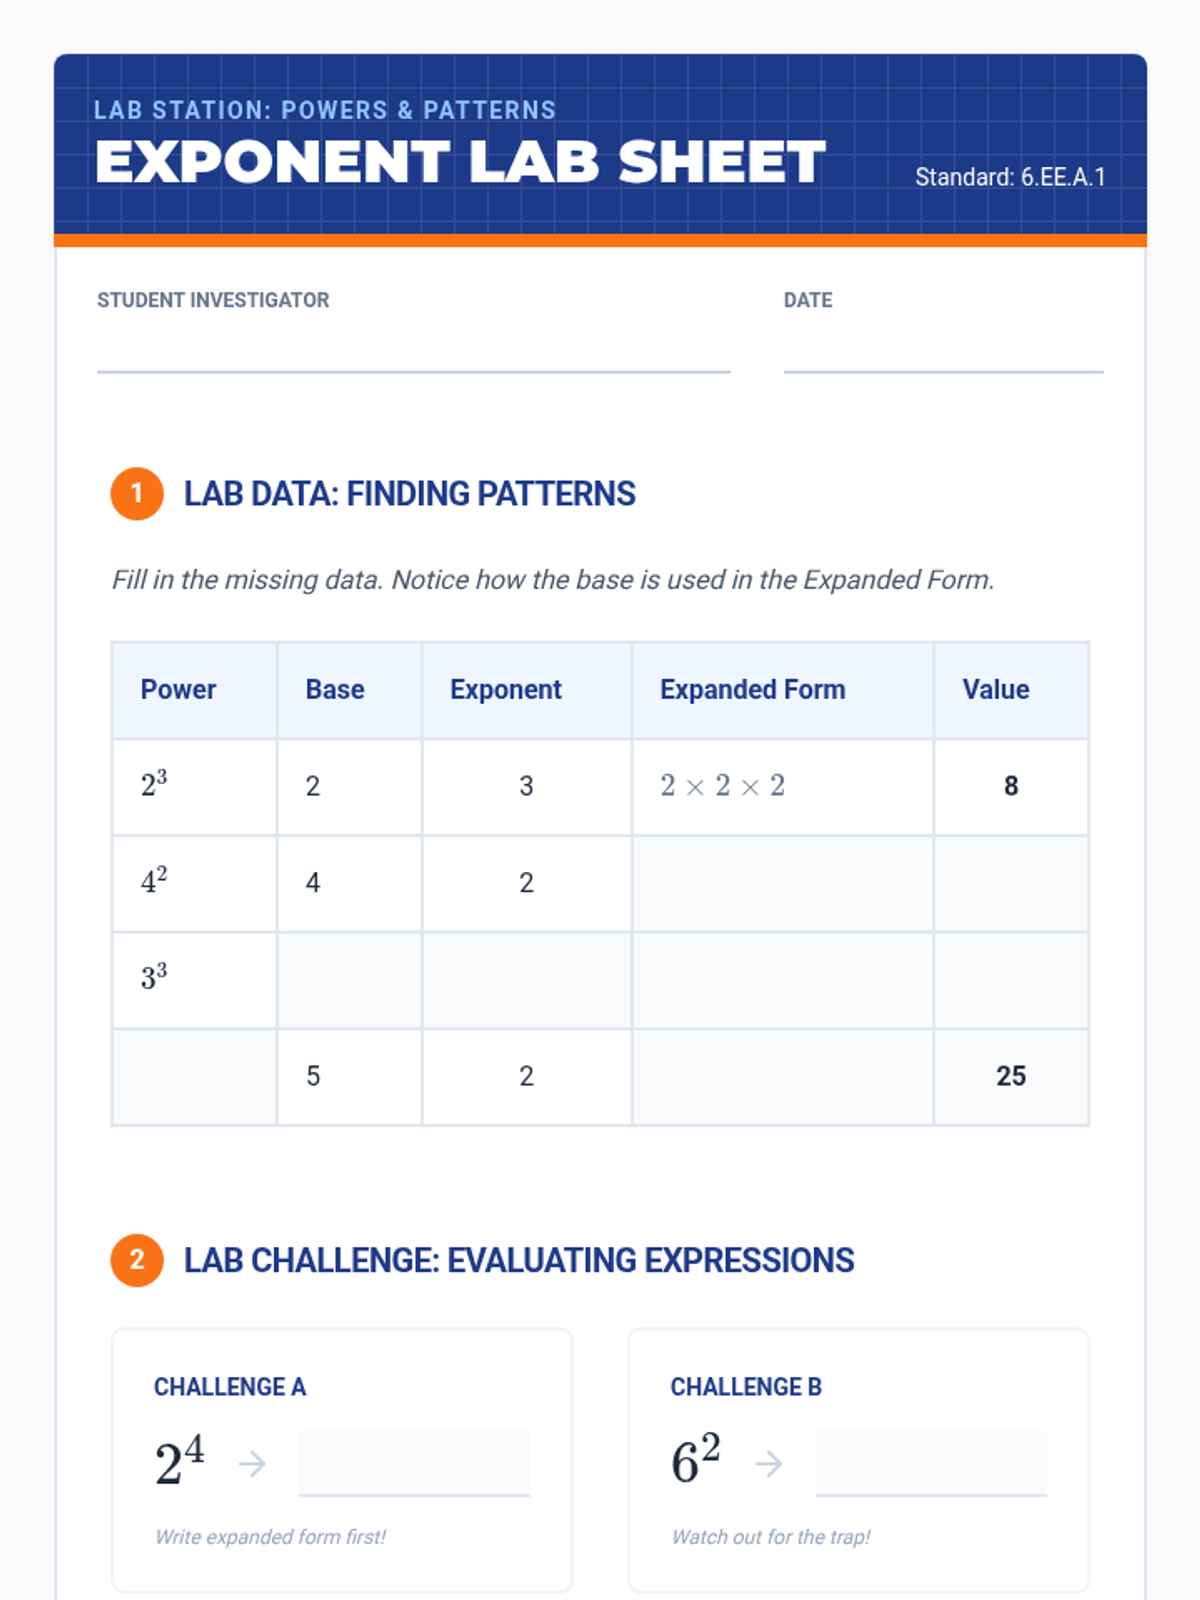The width and height of the screenshot is (1200, 1600).
Task: Click the orange section 2 number badge
Action: pyautogui.click(x=137, y=1260)
